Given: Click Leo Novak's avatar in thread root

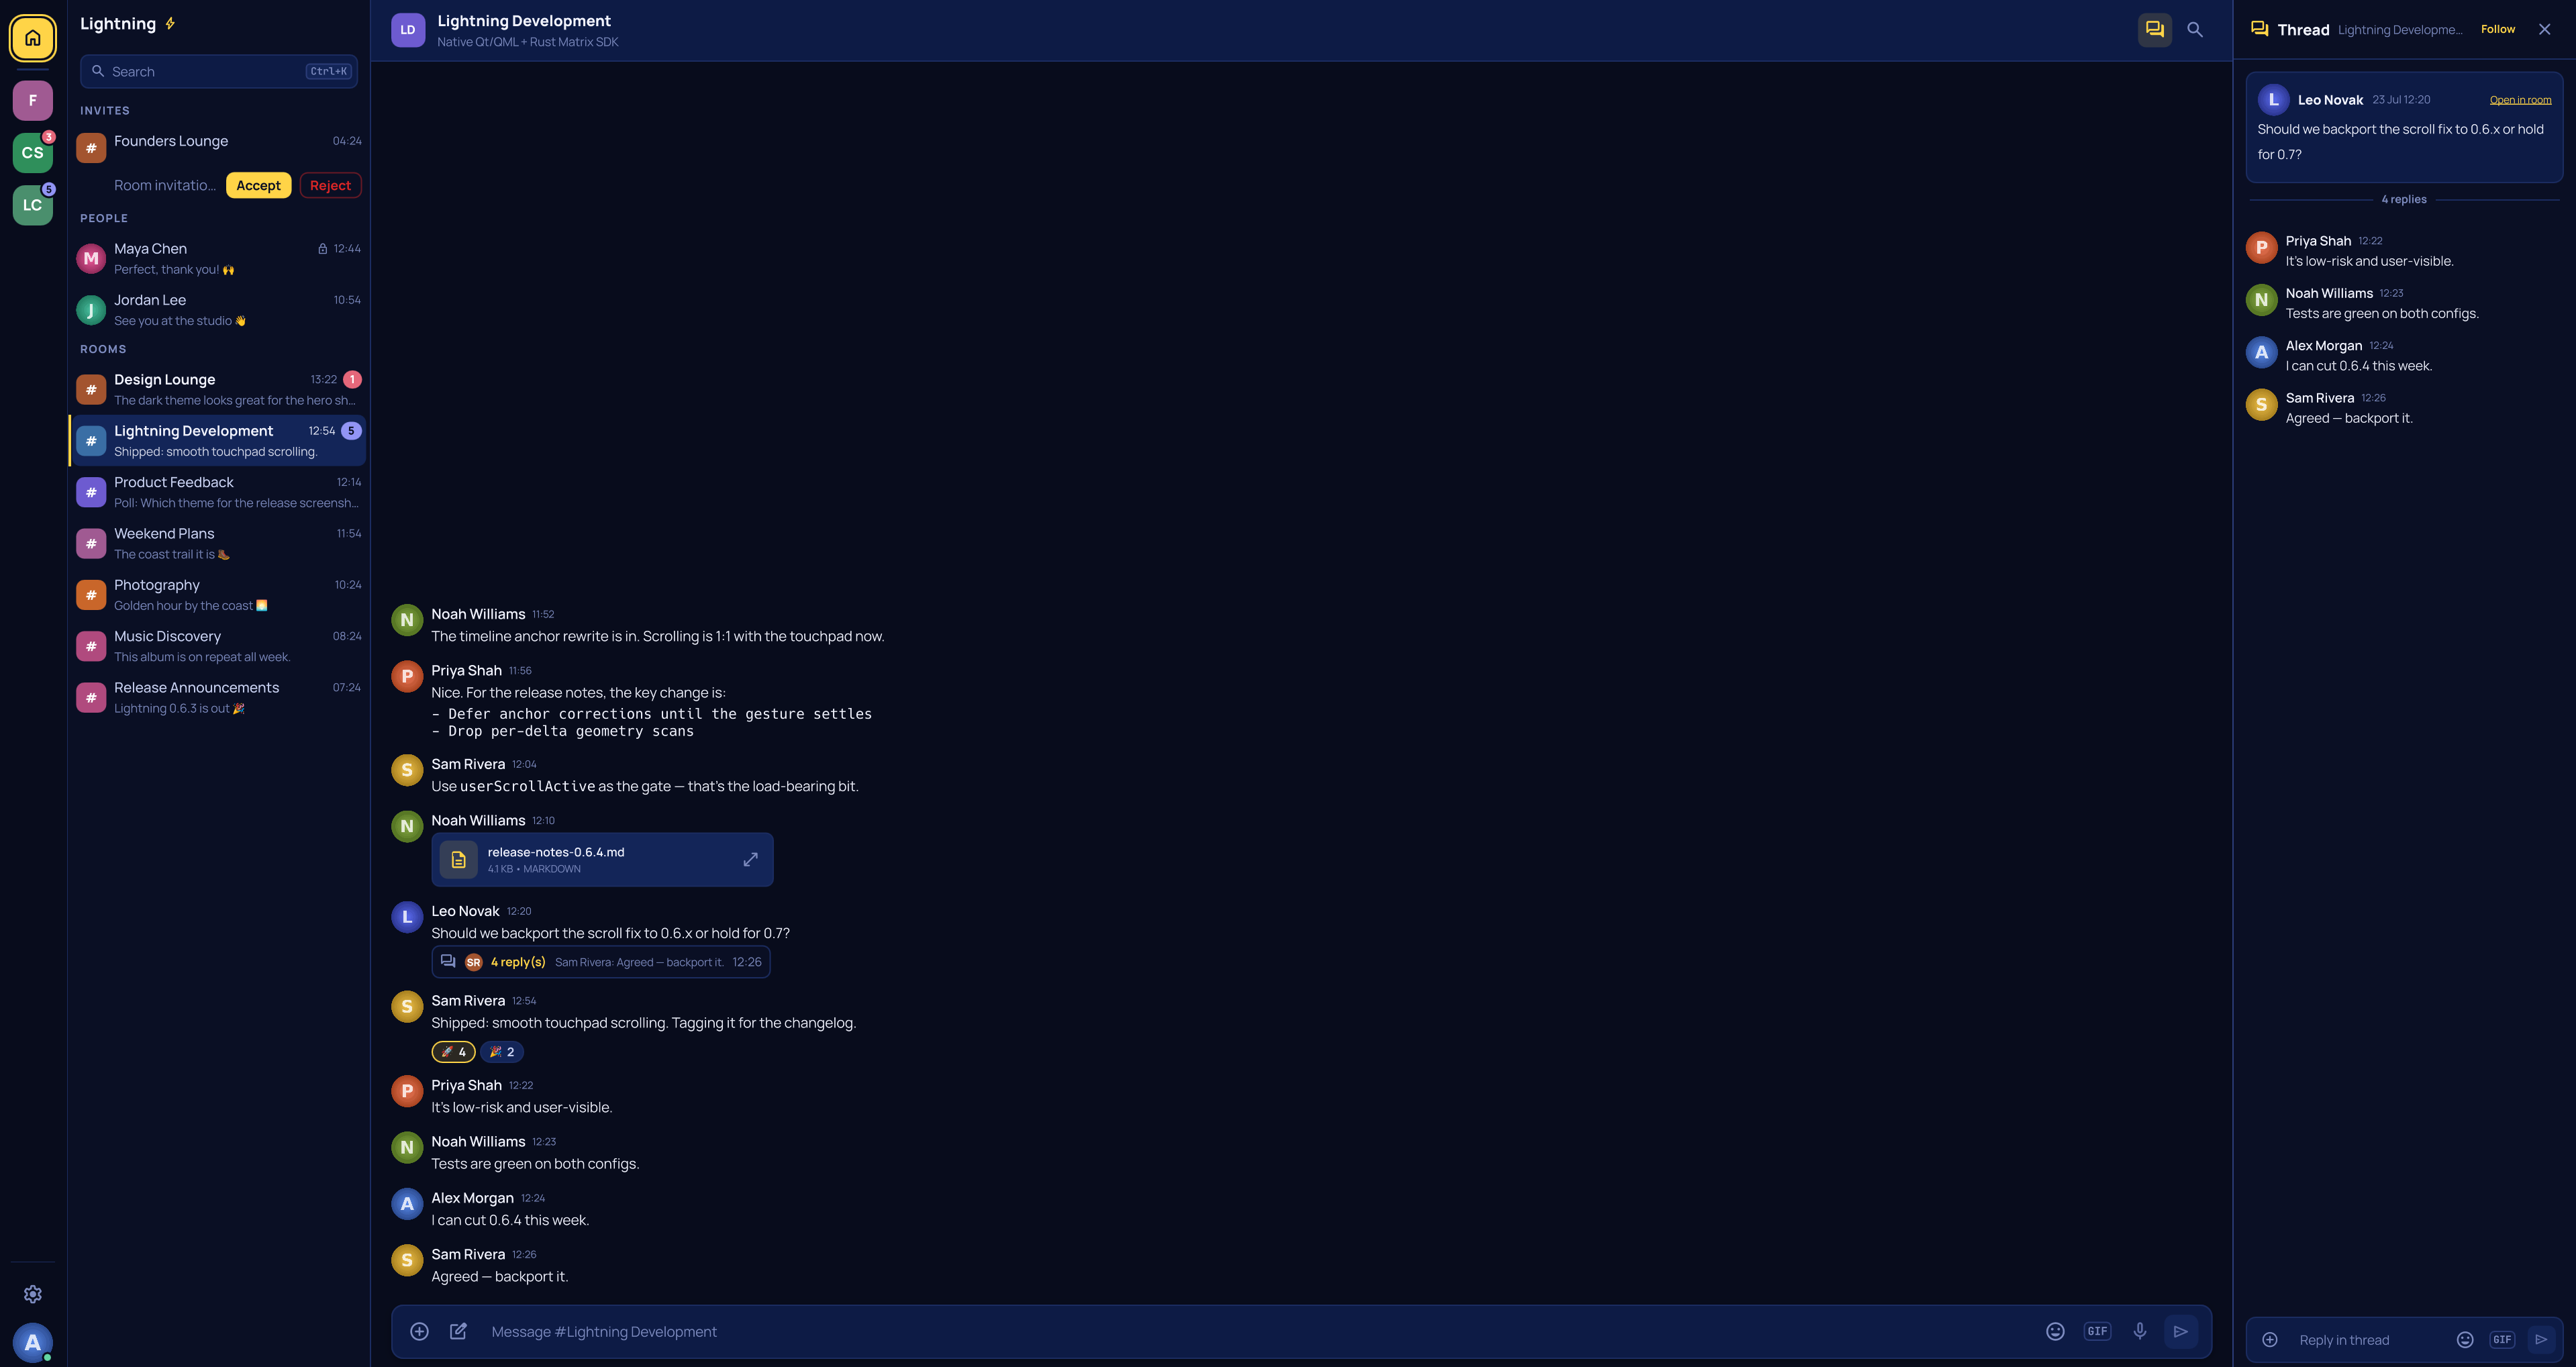Looking at the screenshot, I should [2273, 100].
